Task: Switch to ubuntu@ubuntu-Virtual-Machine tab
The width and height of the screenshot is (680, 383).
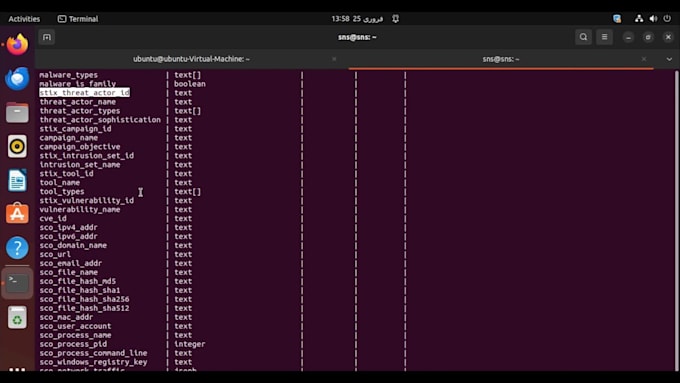Action: (191, 59)
